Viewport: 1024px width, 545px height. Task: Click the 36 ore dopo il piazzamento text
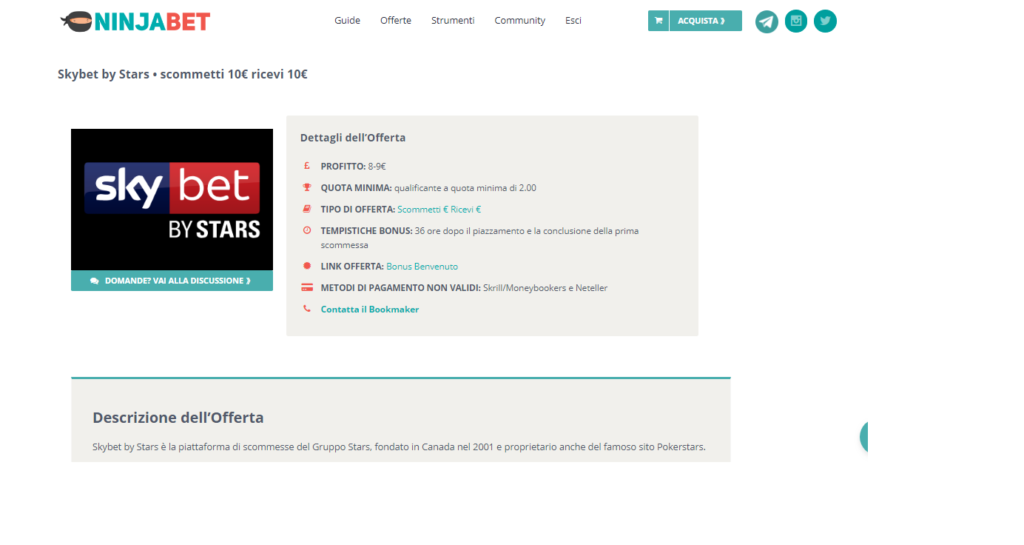479,238
